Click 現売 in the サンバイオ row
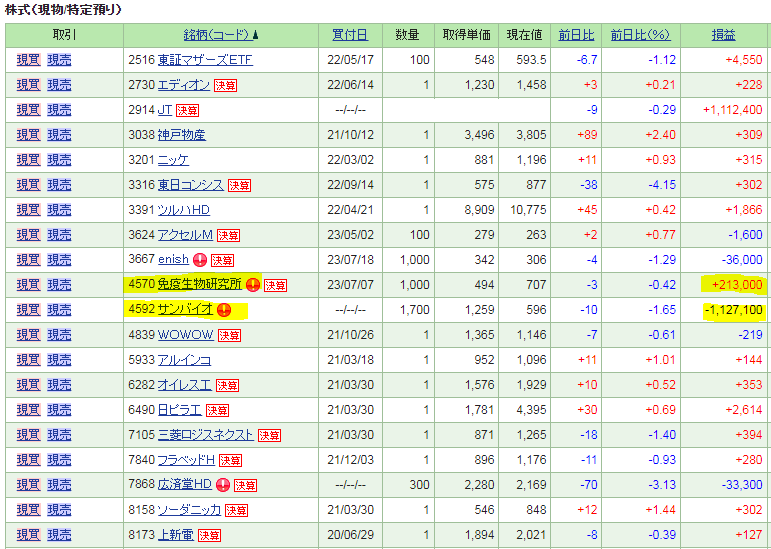 click(x=59, y=310)
